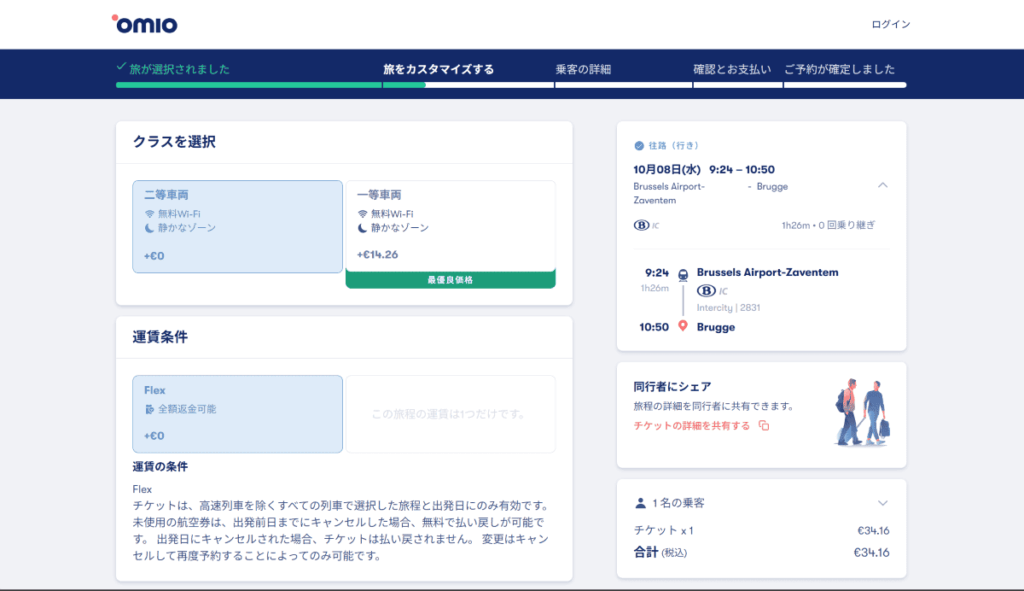The image size is (1024, 591).
Task: Open the 確認とお支払い step
Action: click(732, 70)
